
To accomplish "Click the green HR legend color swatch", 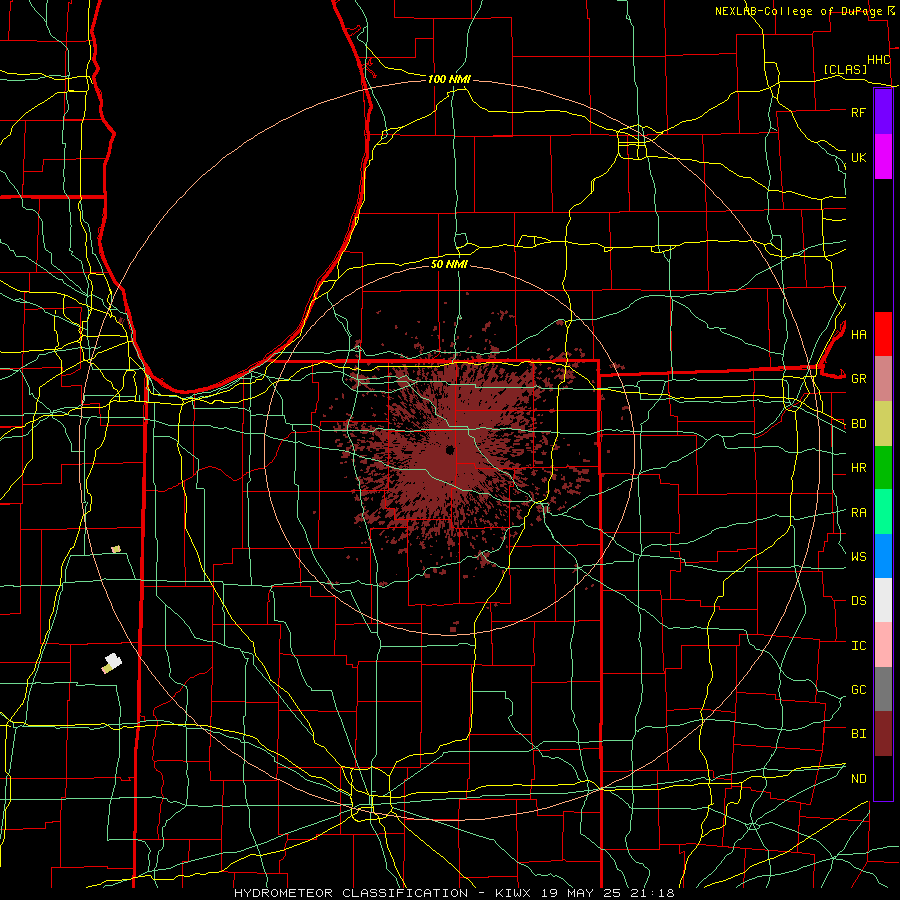I will tap(883, 467).
